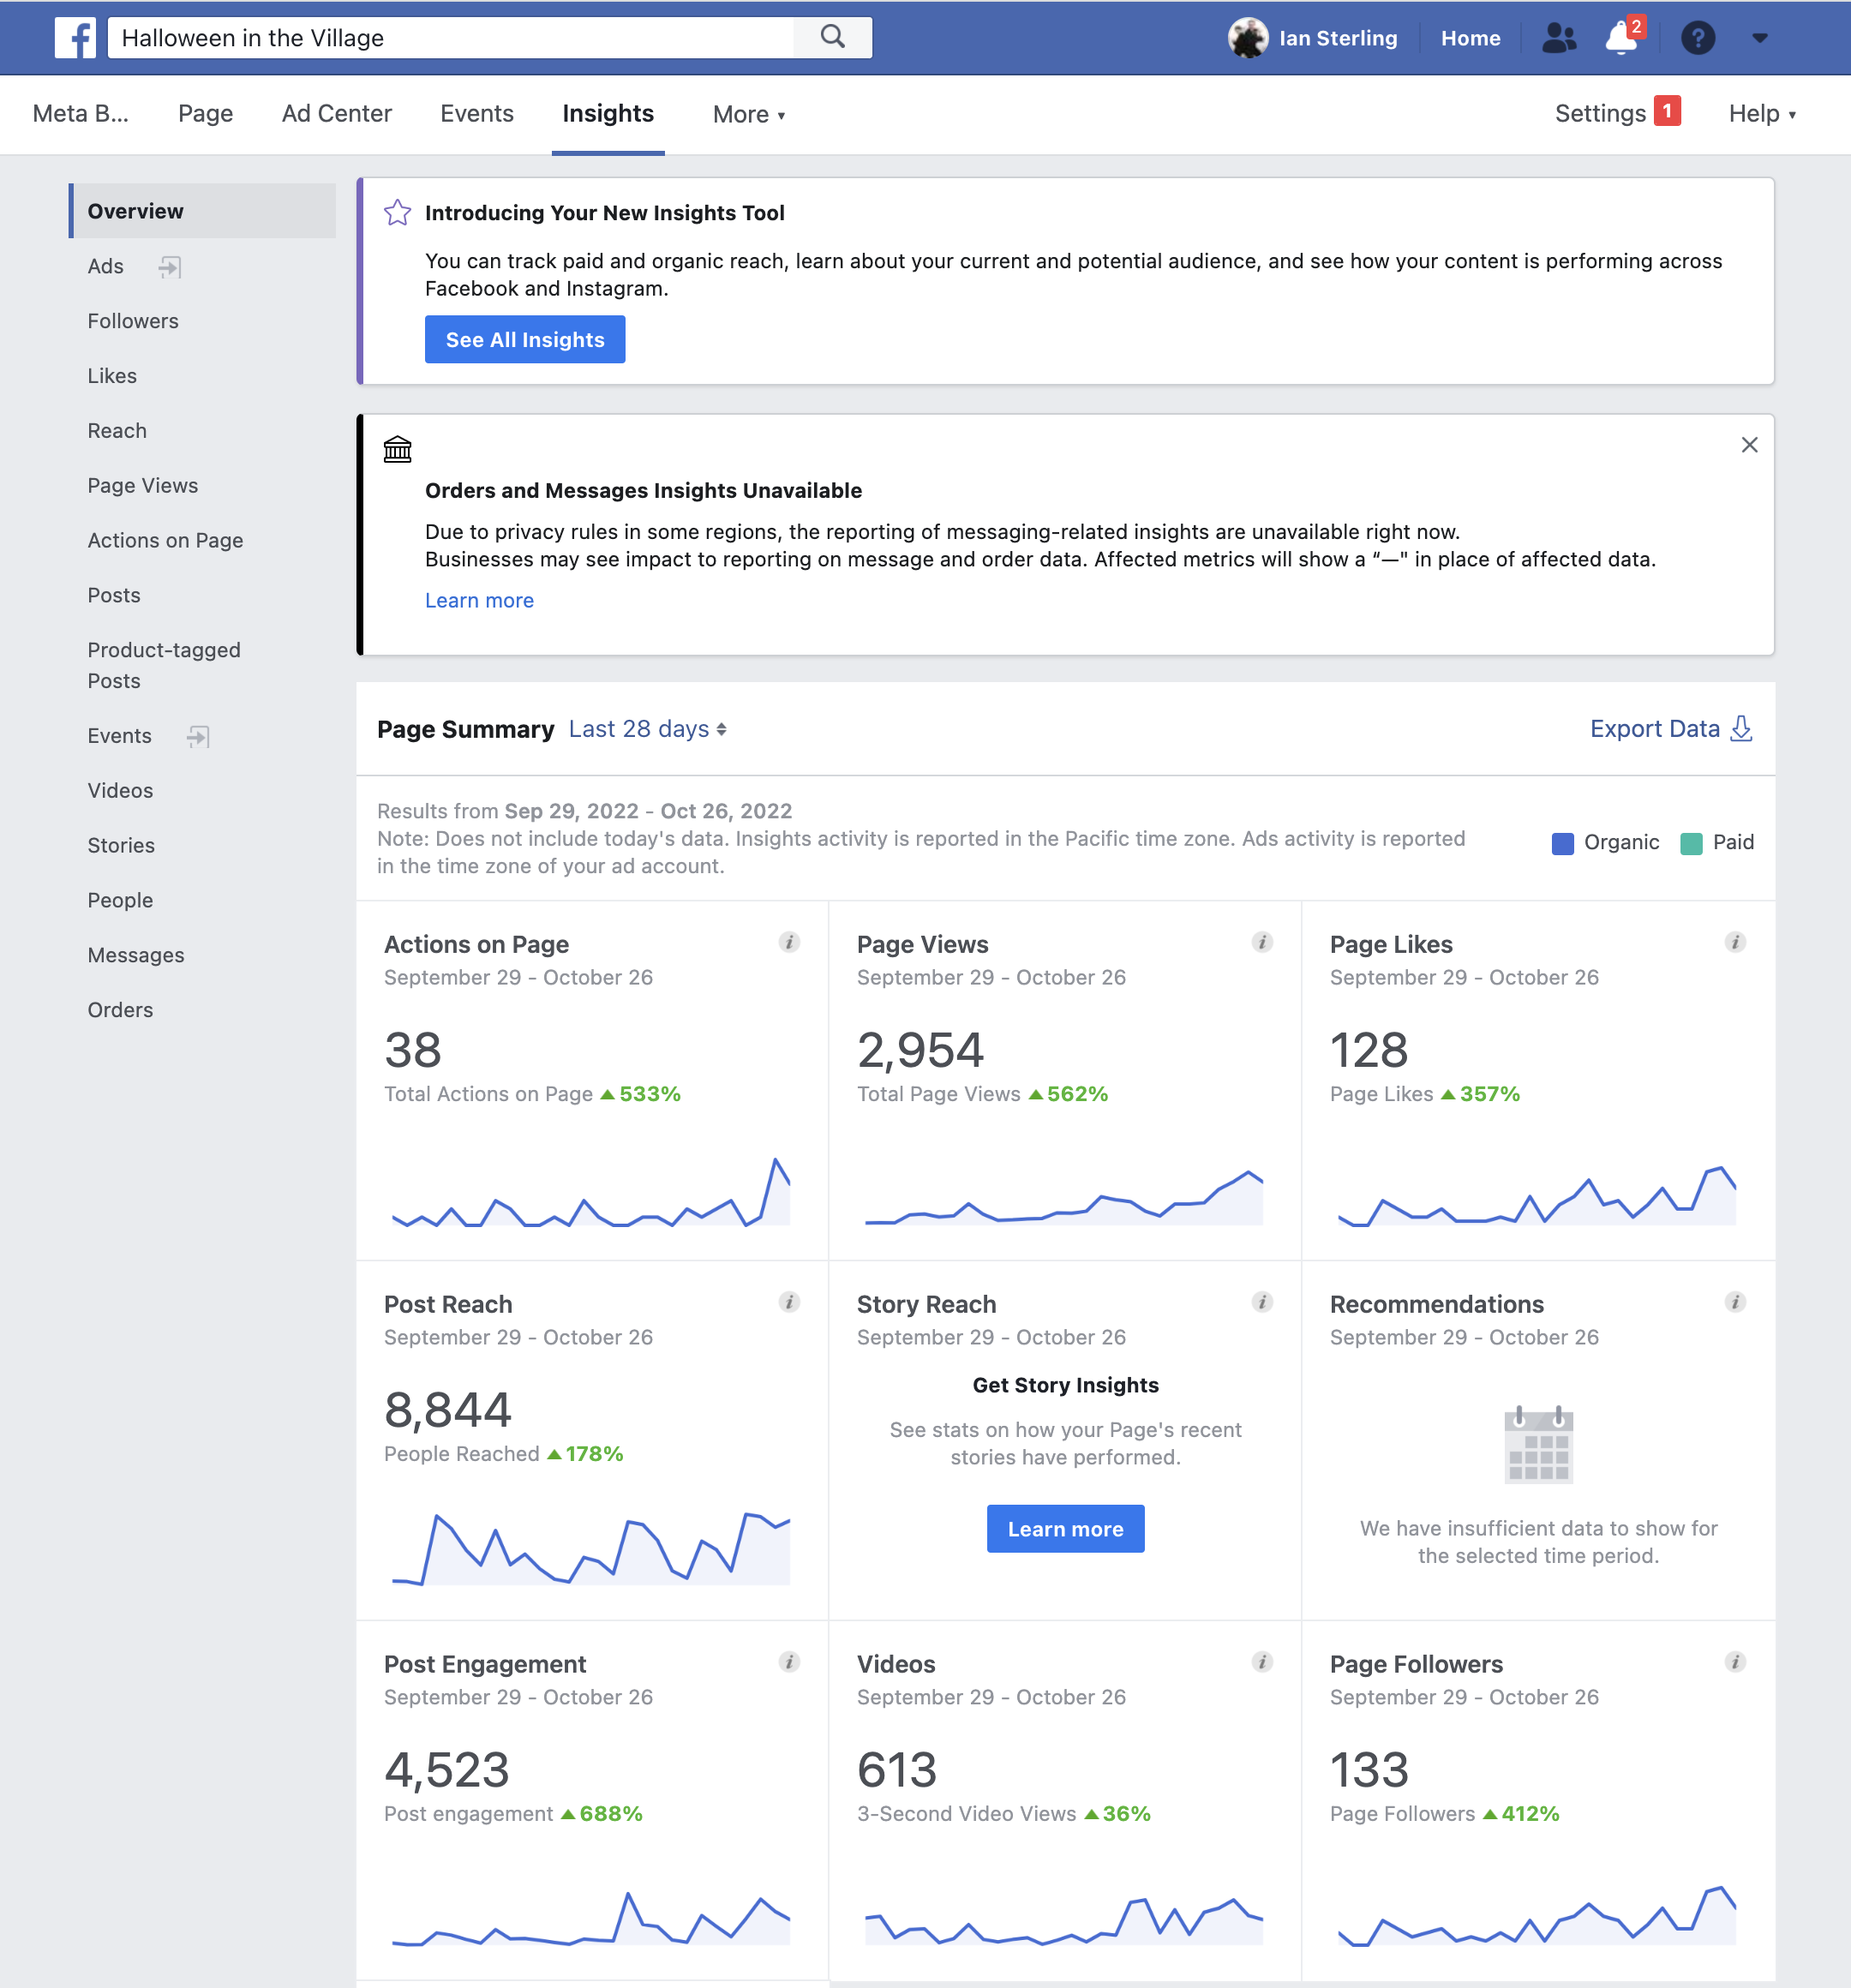Click the Export Data download icon

point(1741,728)
